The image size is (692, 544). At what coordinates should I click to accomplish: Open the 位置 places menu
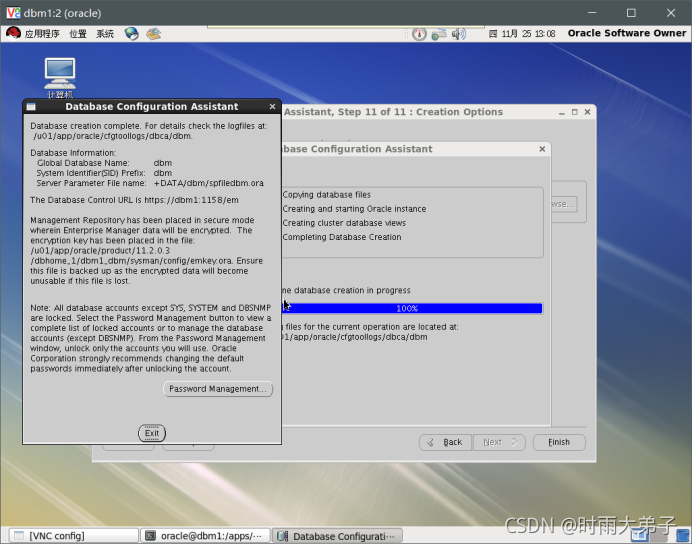pyautogui.click(x=78, y=34)
